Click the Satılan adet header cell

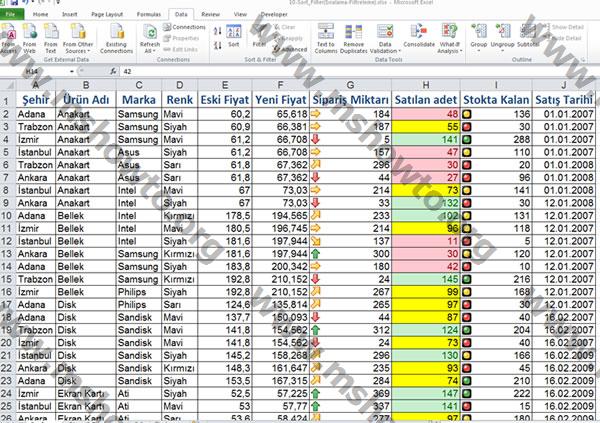click(x=426, y=100)
